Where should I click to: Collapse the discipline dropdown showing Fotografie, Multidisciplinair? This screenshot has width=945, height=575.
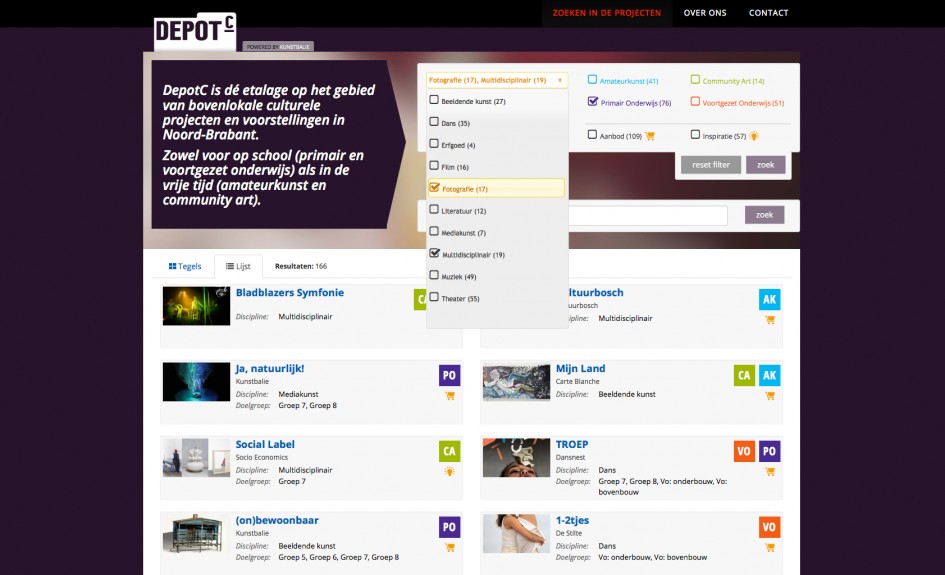[x=497, y=80]
